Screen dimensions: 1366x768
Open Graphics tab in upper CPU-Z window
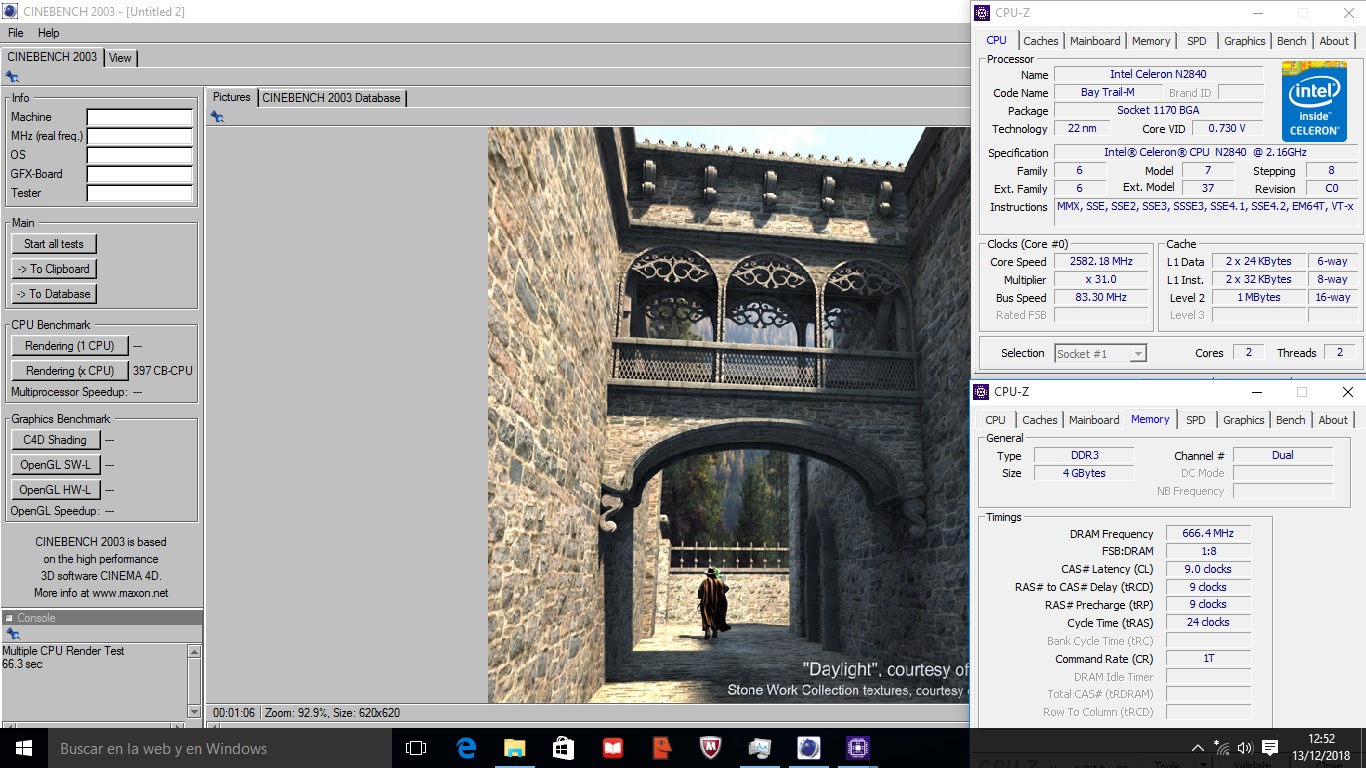coord(1245,41)
